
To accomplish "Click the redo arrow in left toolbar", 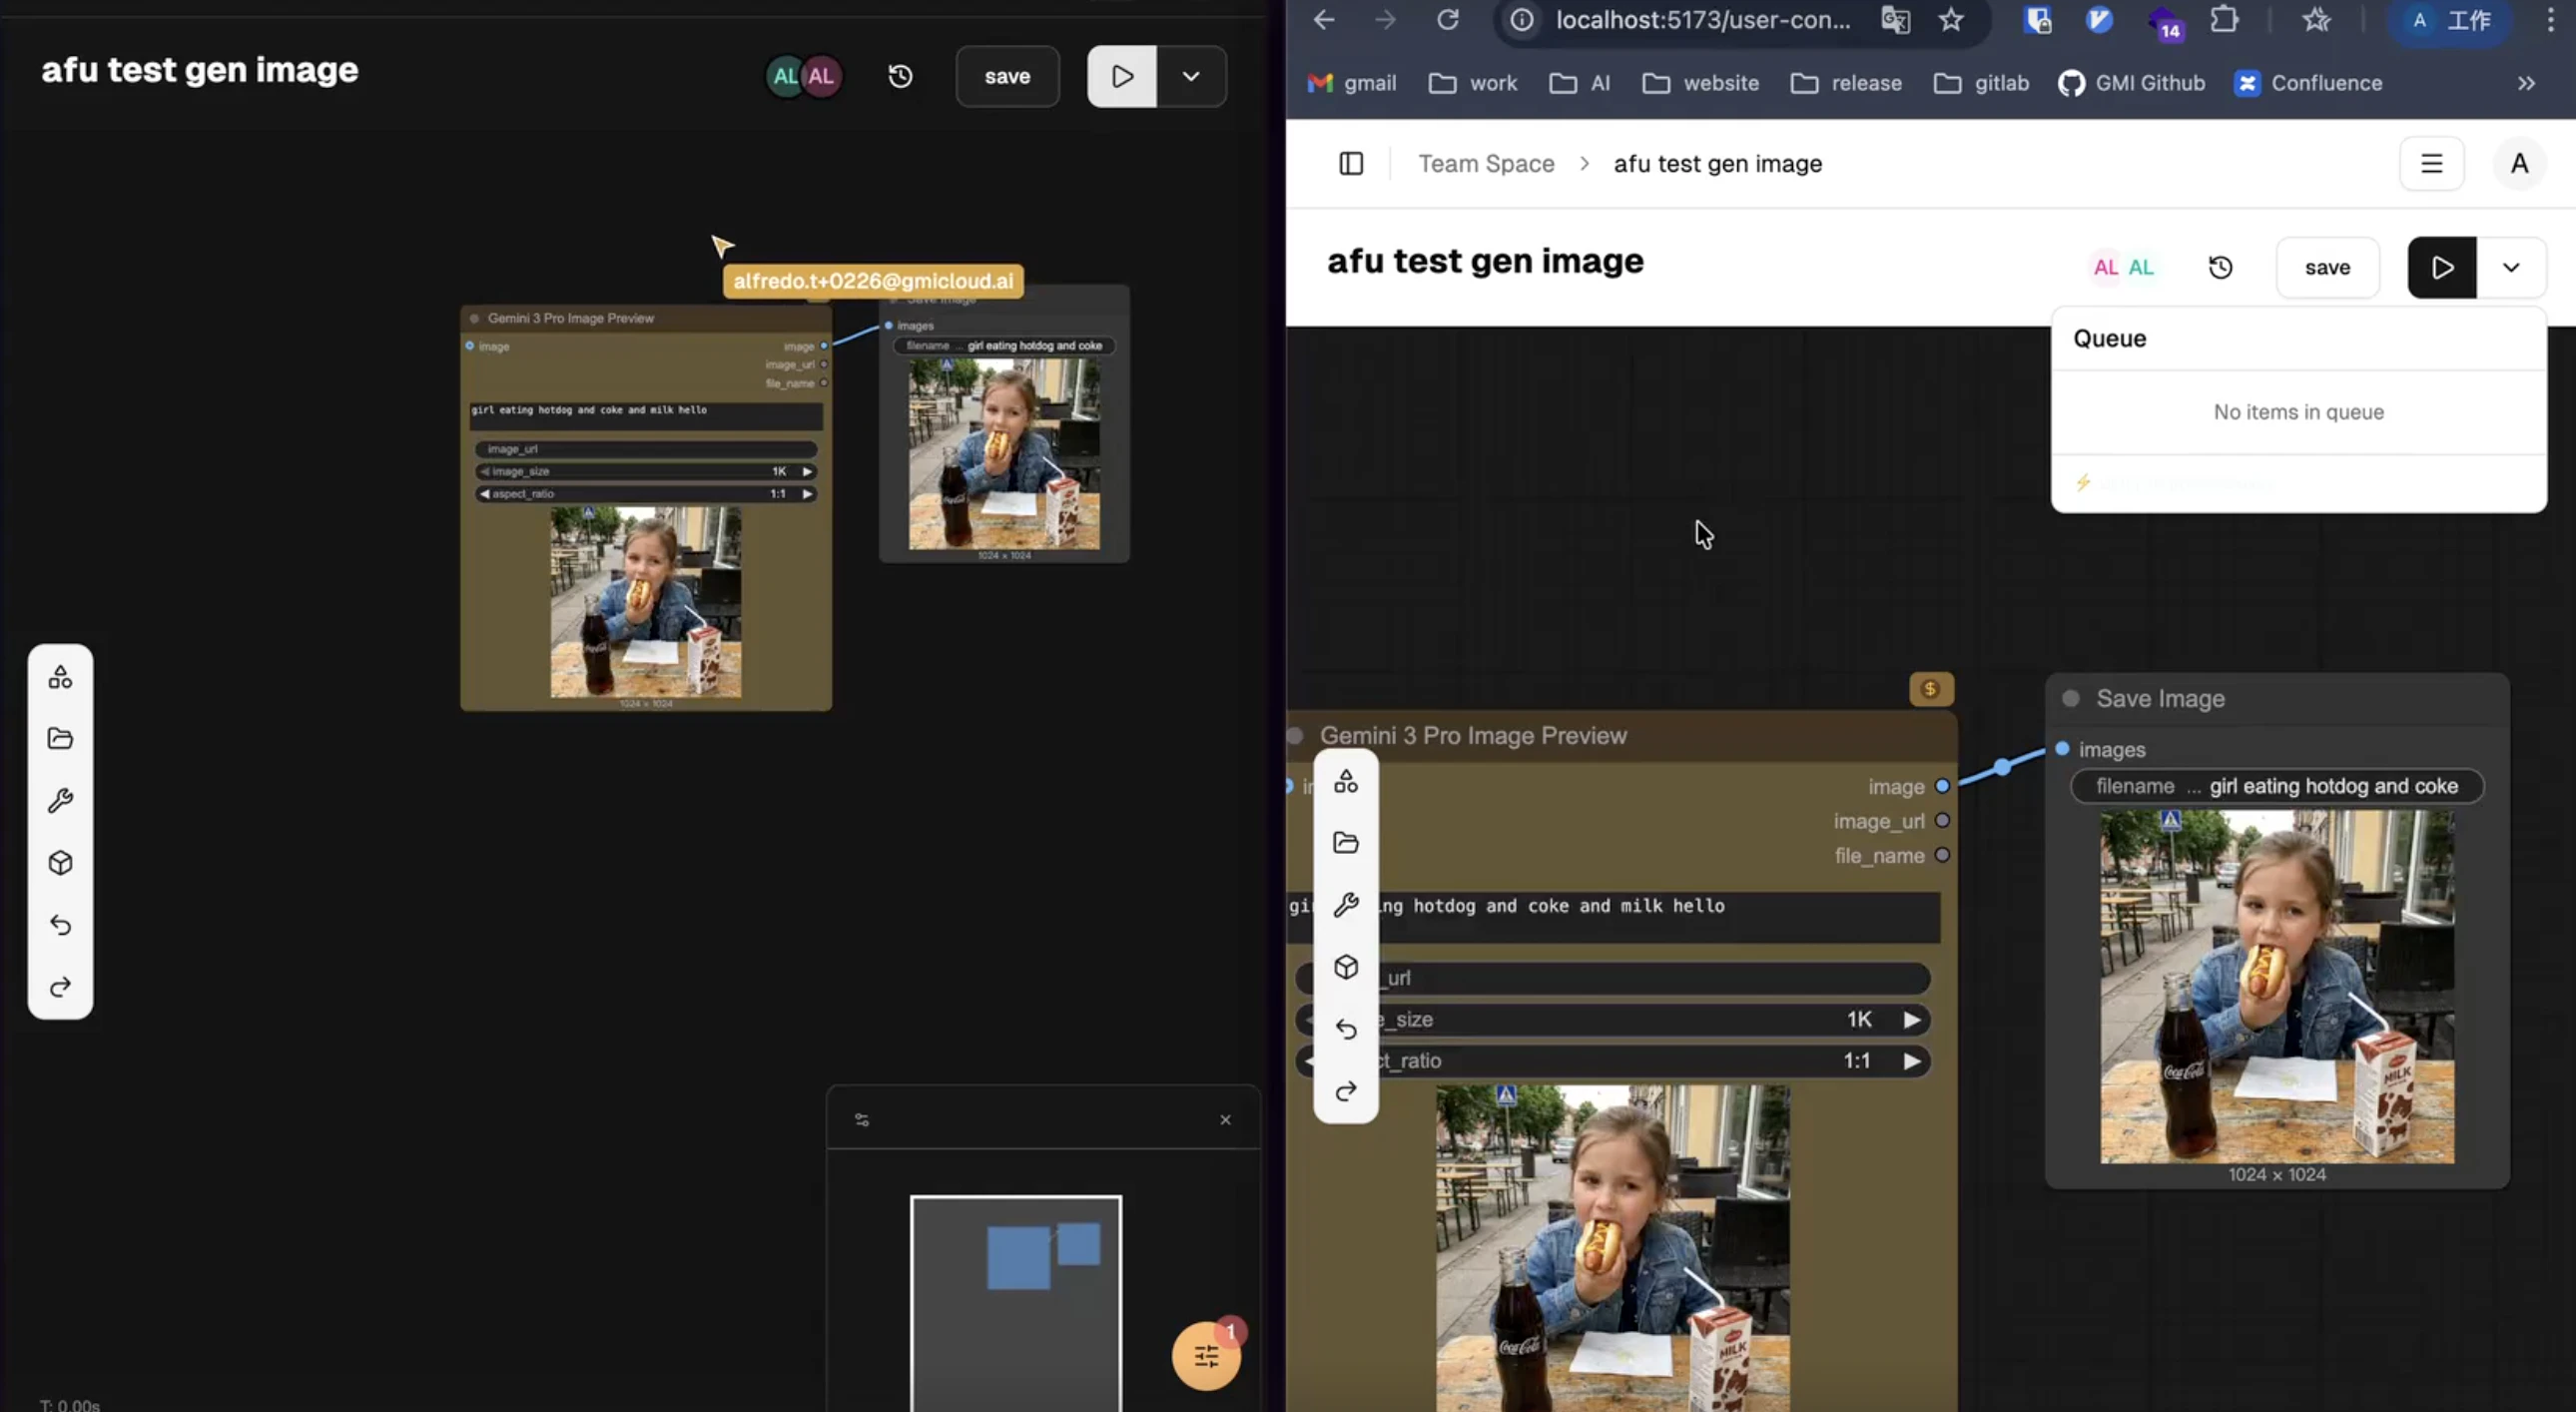I will [60, 987].
